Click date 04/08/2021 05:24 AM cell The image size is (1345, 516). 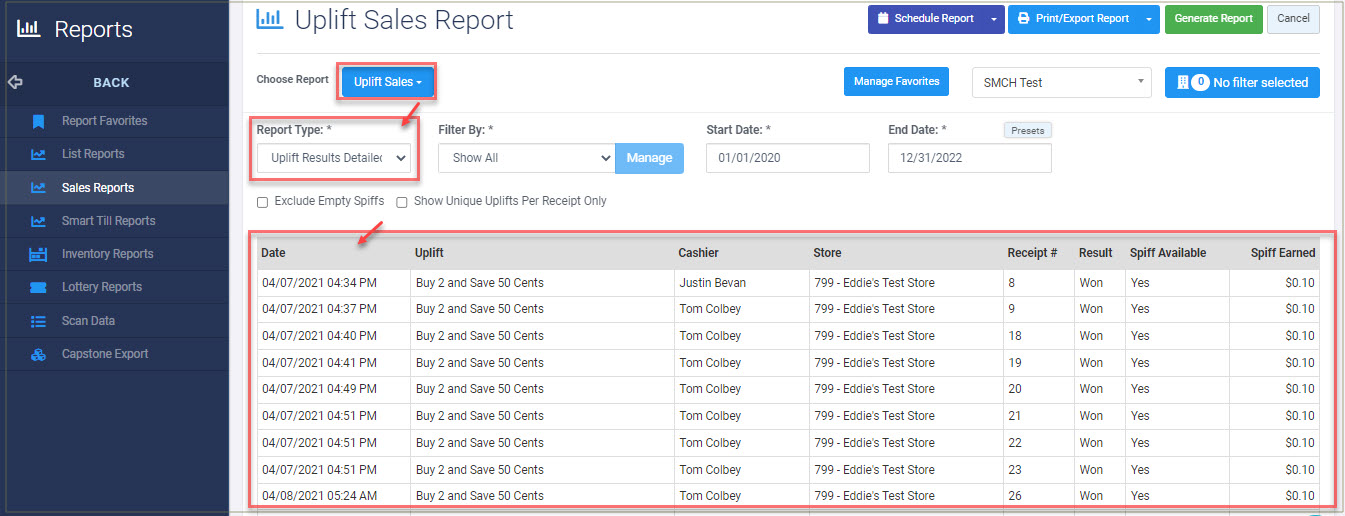334,496
